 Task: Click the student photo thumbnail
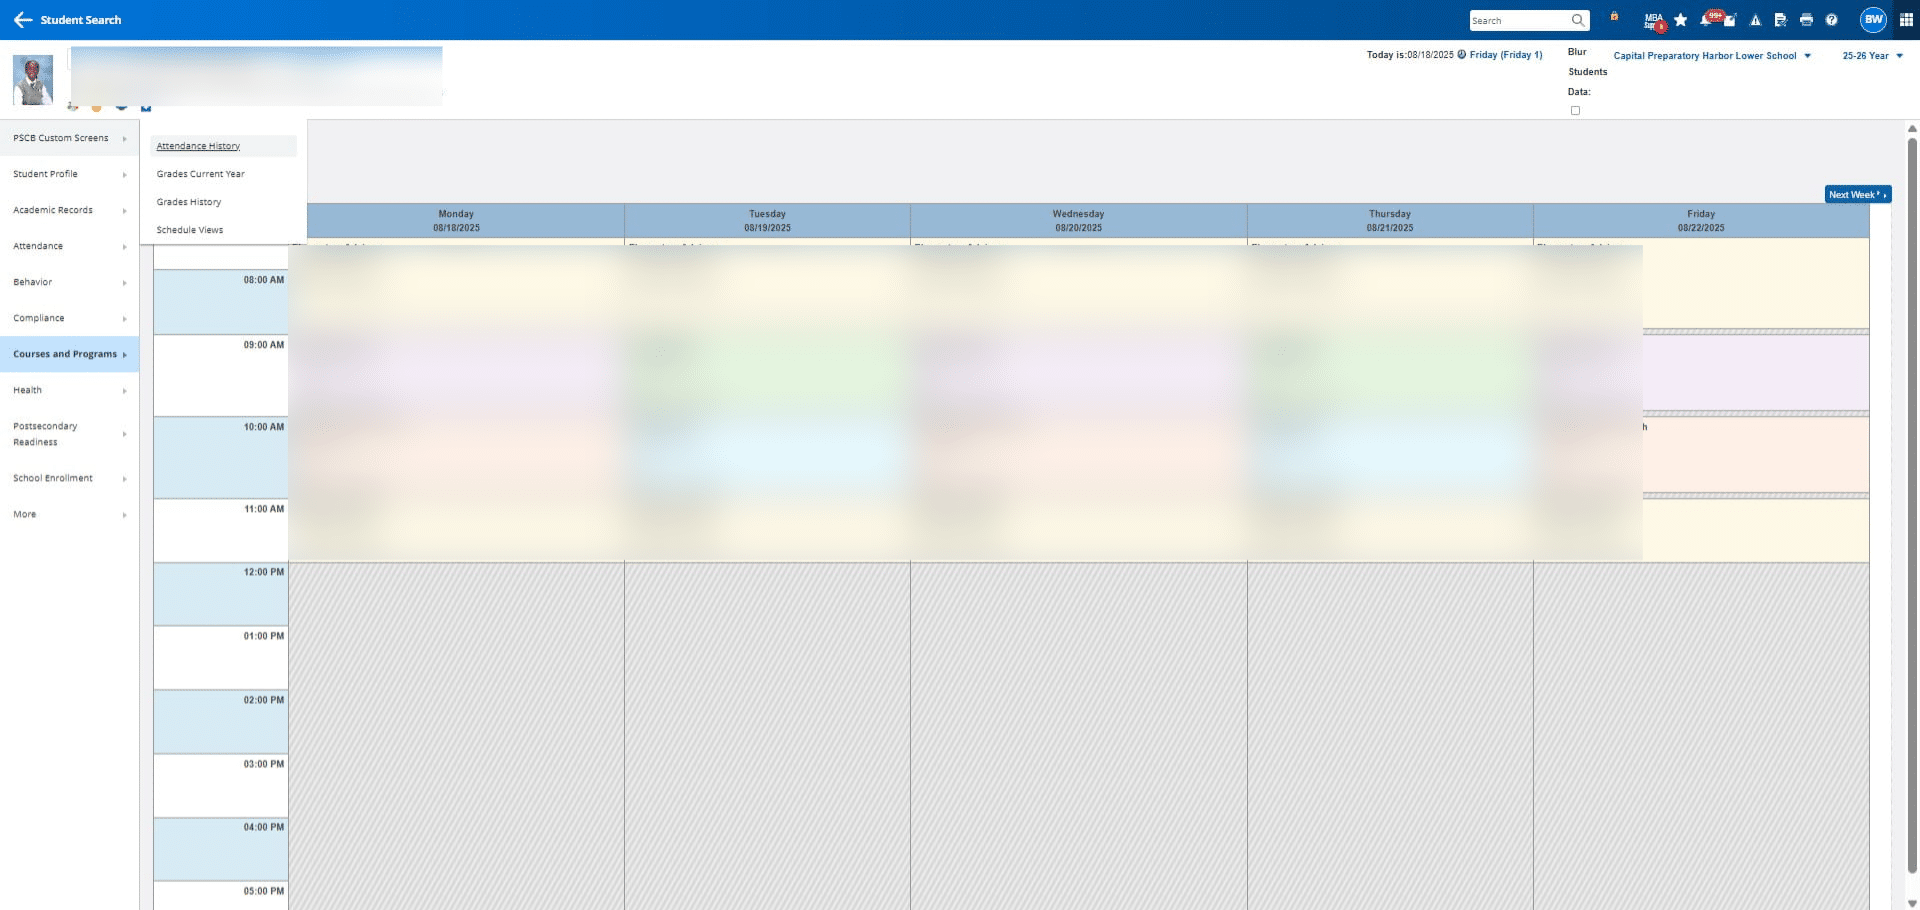33,80
